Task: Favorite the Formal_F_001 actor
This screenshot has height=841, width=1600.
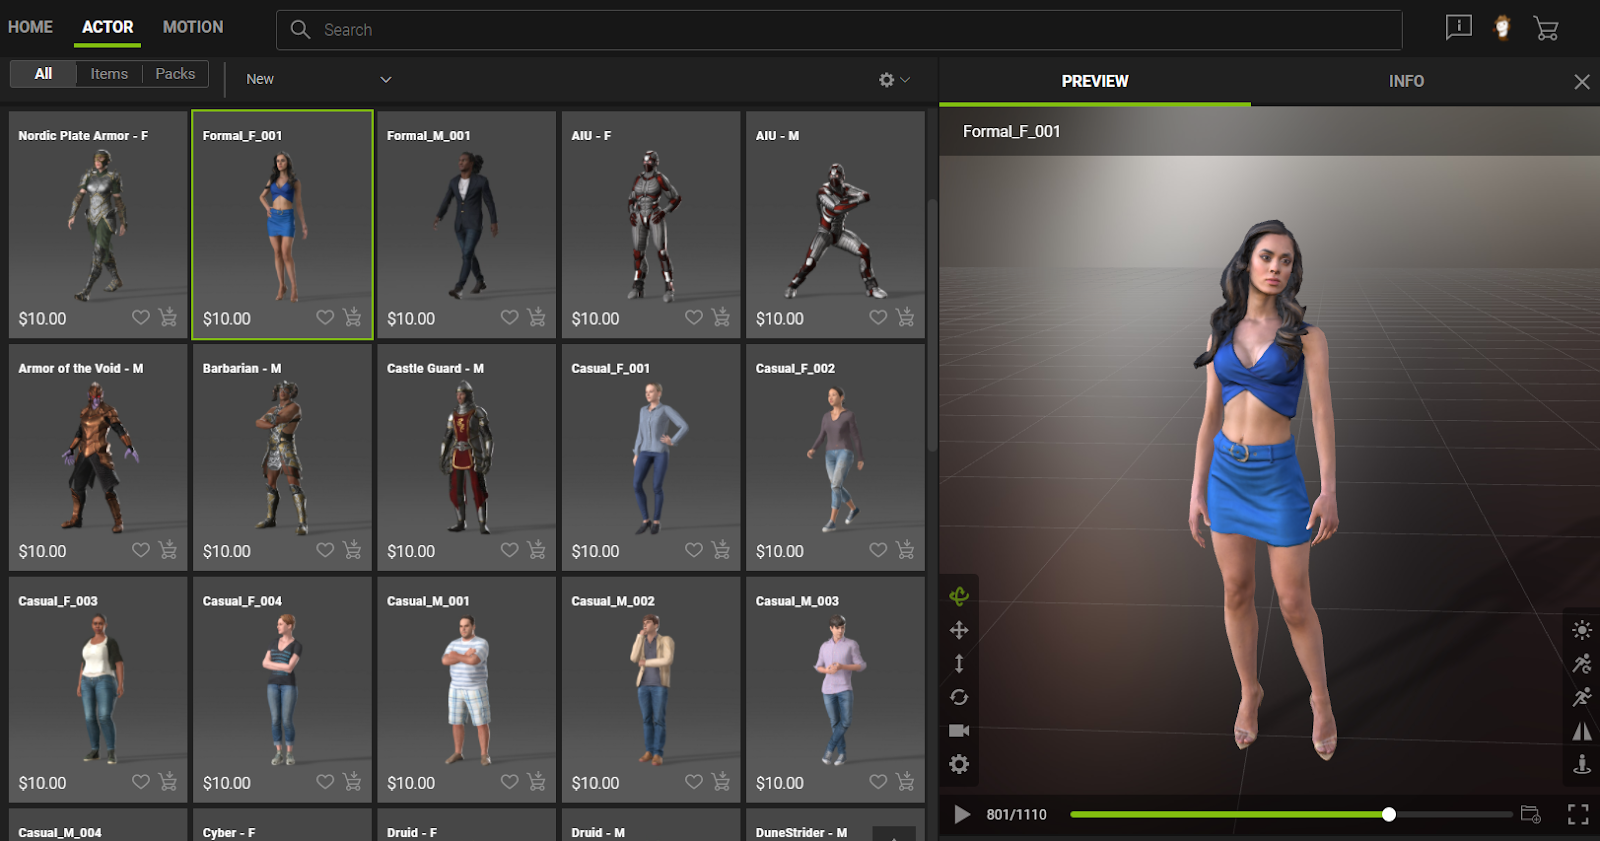Action: 325,317
